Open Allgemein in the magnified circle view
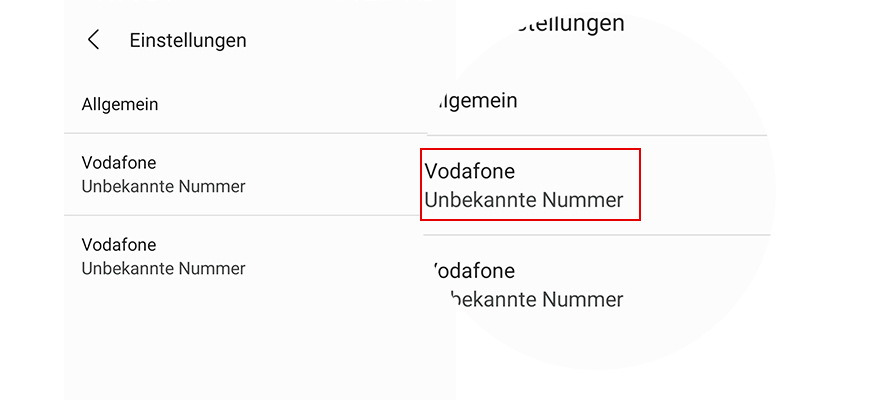The height and width of the screenshot is (400, 879). tap(475, 100)
